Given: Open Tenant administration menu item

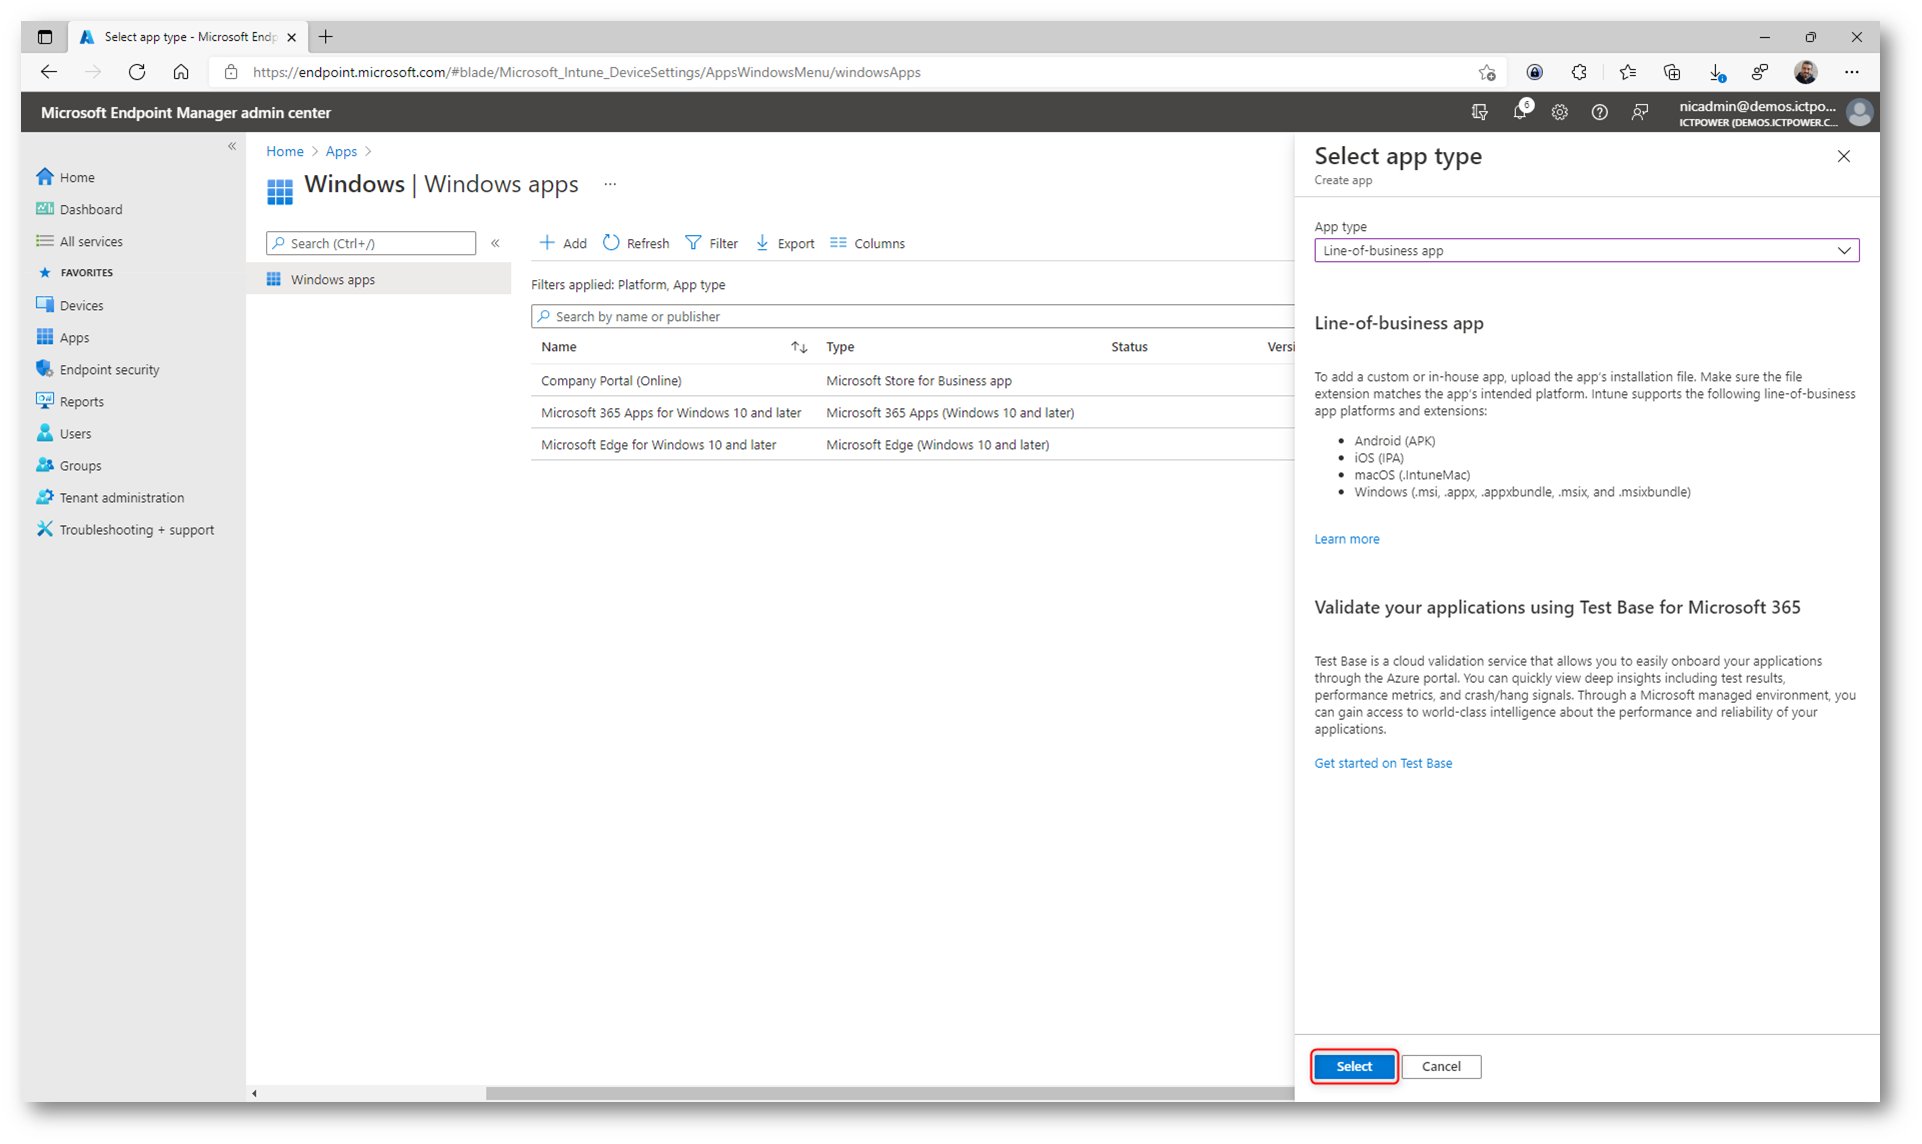Looking at the screenshot, I should pos(121,497).
